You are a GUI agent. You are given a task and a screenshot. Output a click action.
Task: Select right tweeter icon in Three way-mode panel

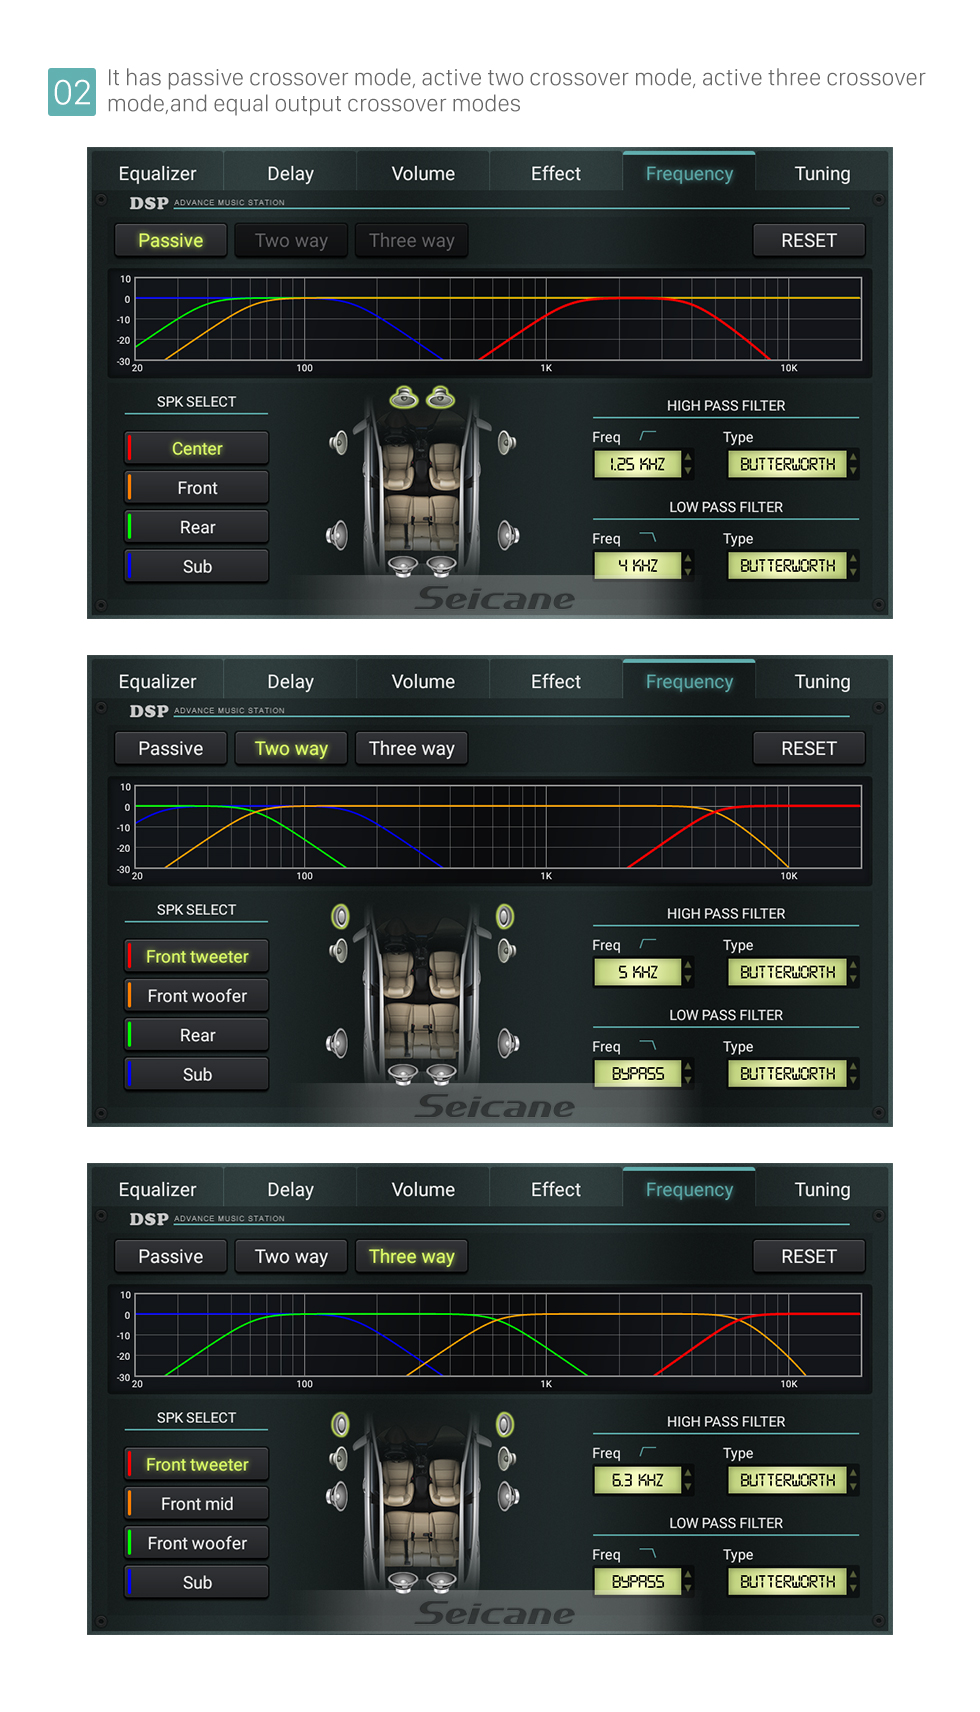click(x=505, y=1424)
